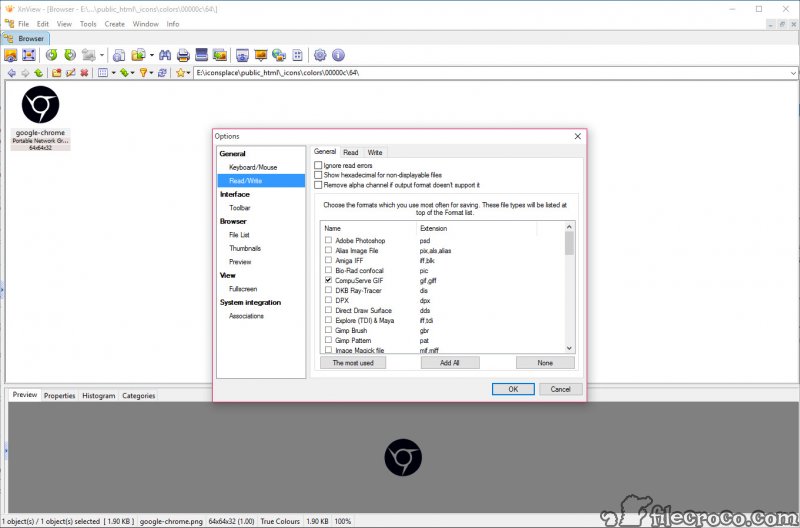The image size is (800, 528).
Task: Open the sort order dropdown arrow
Action: pyautogui.click(x=132, y=73)
